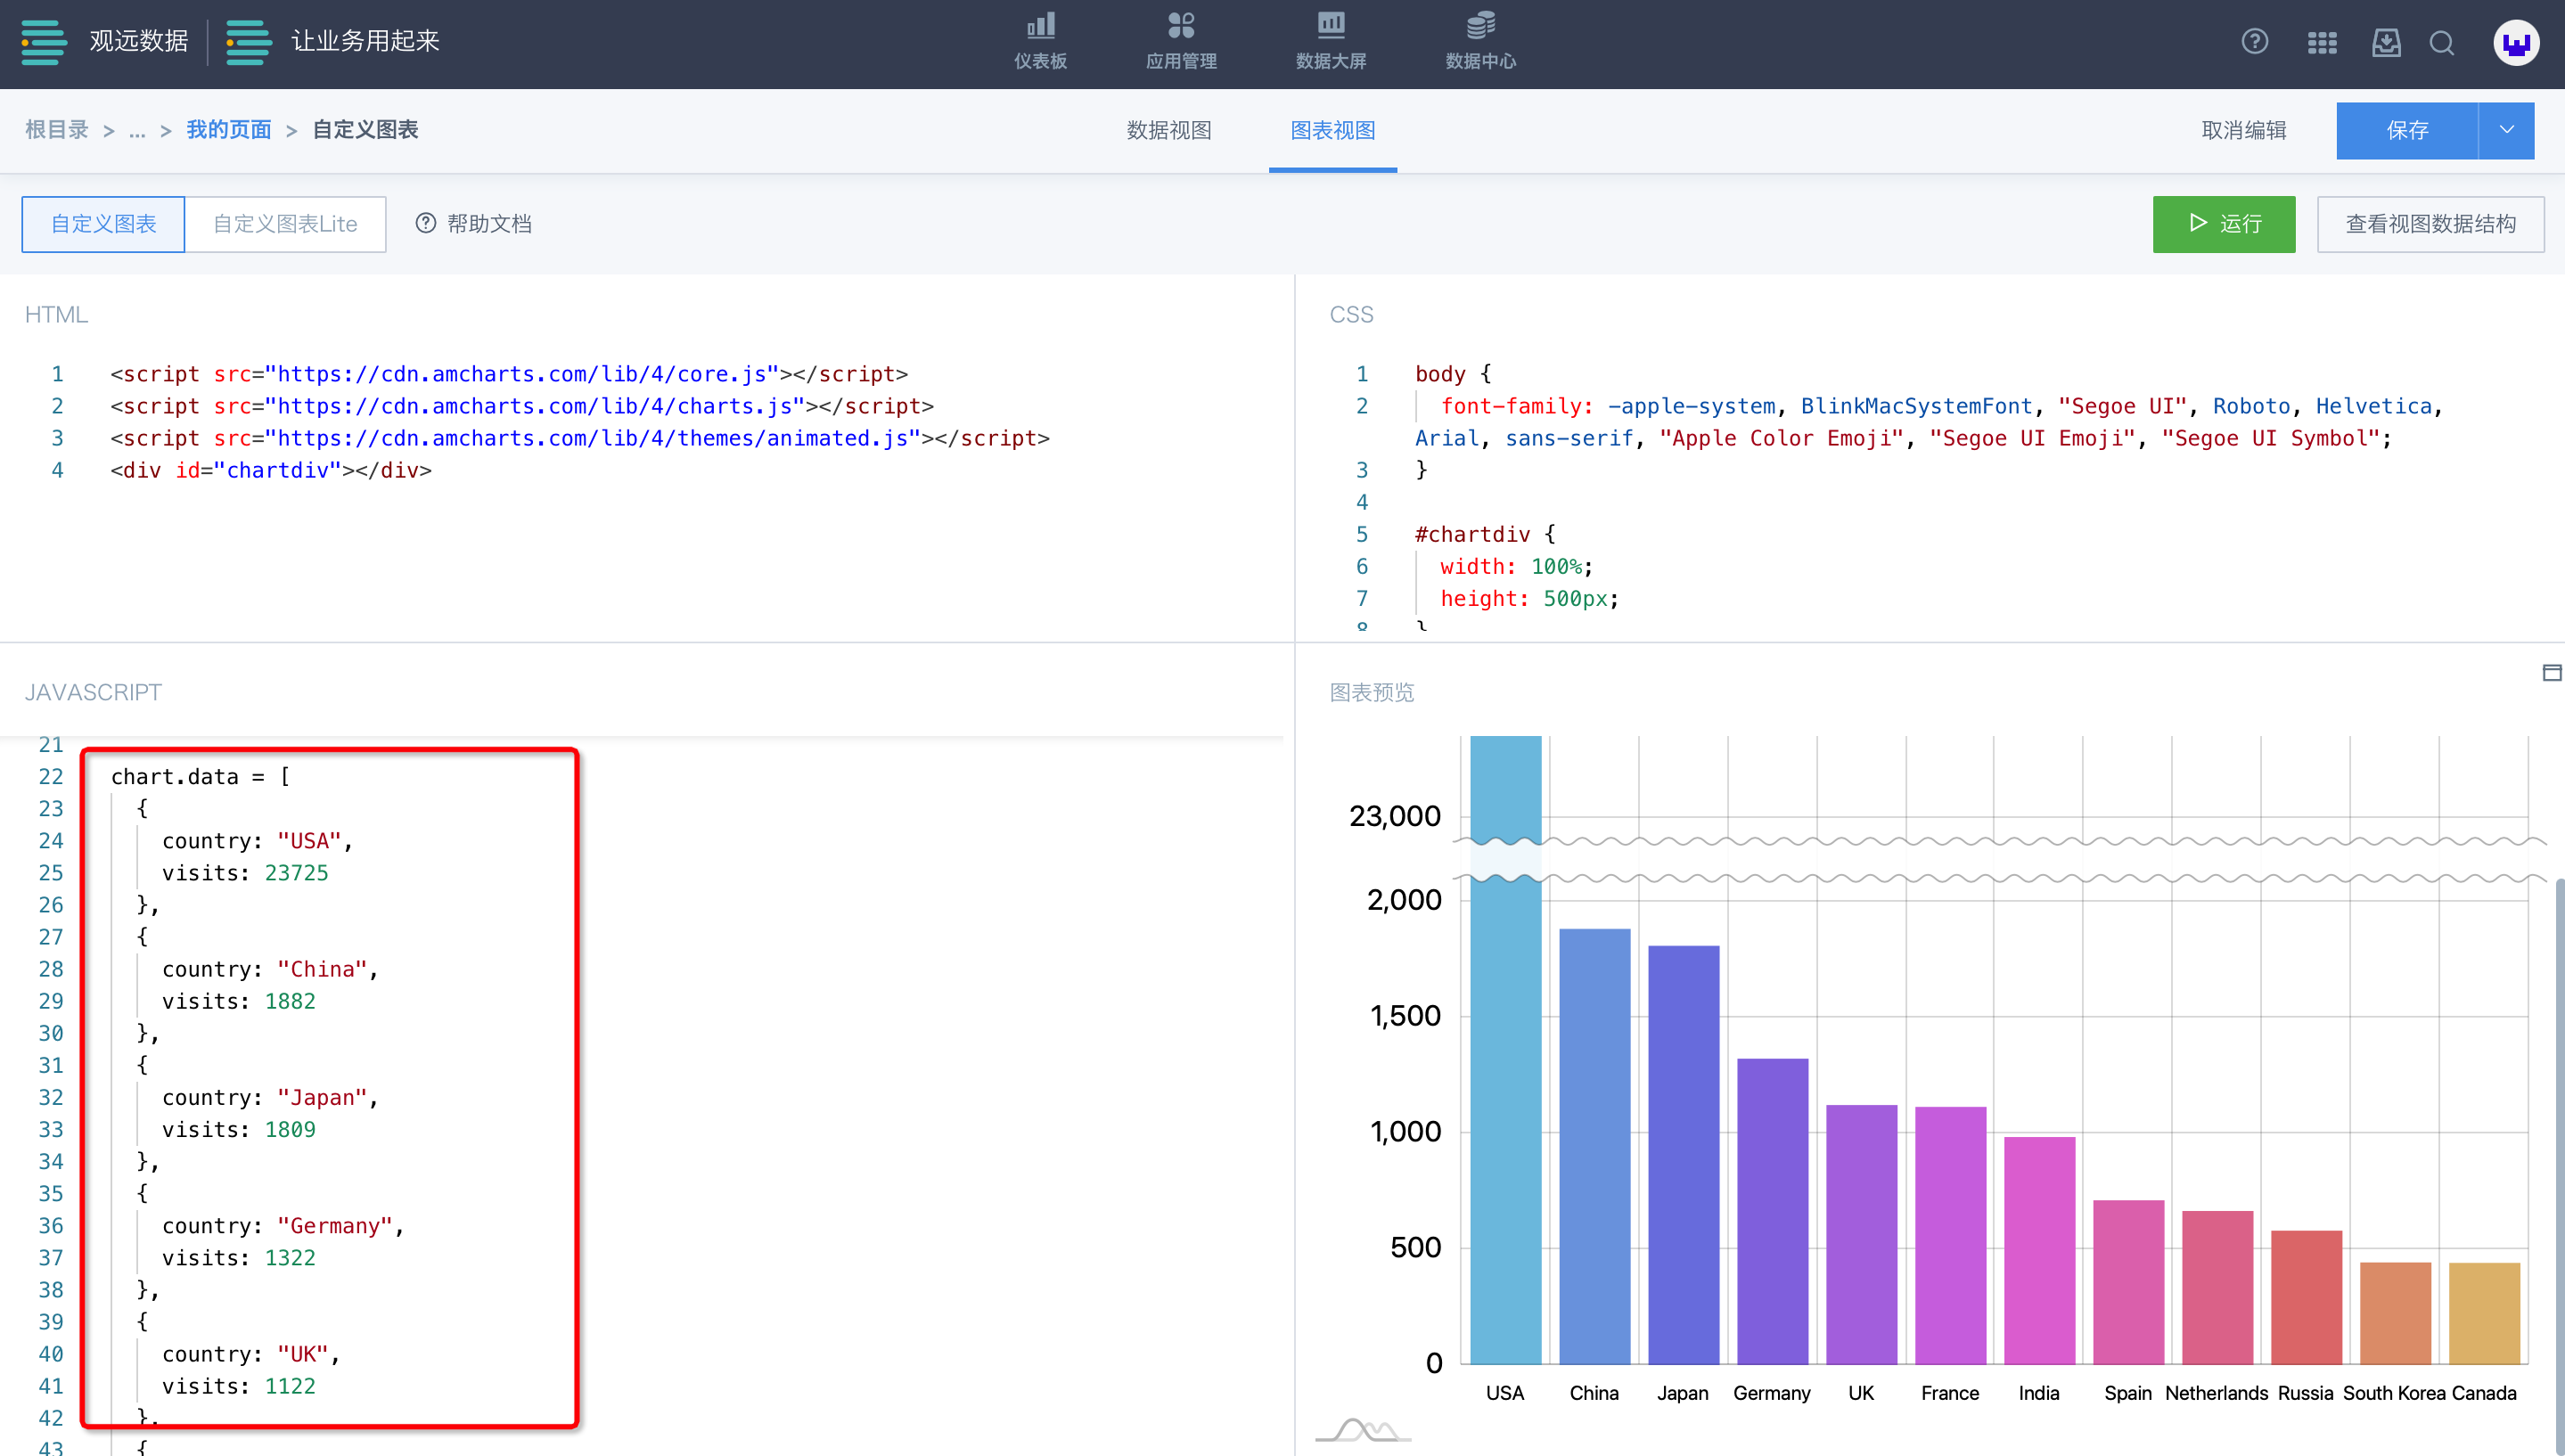Go to 根目录 in breadcrumb
This screenshot has width=2565, height=1456.
(x=56, y=130)
